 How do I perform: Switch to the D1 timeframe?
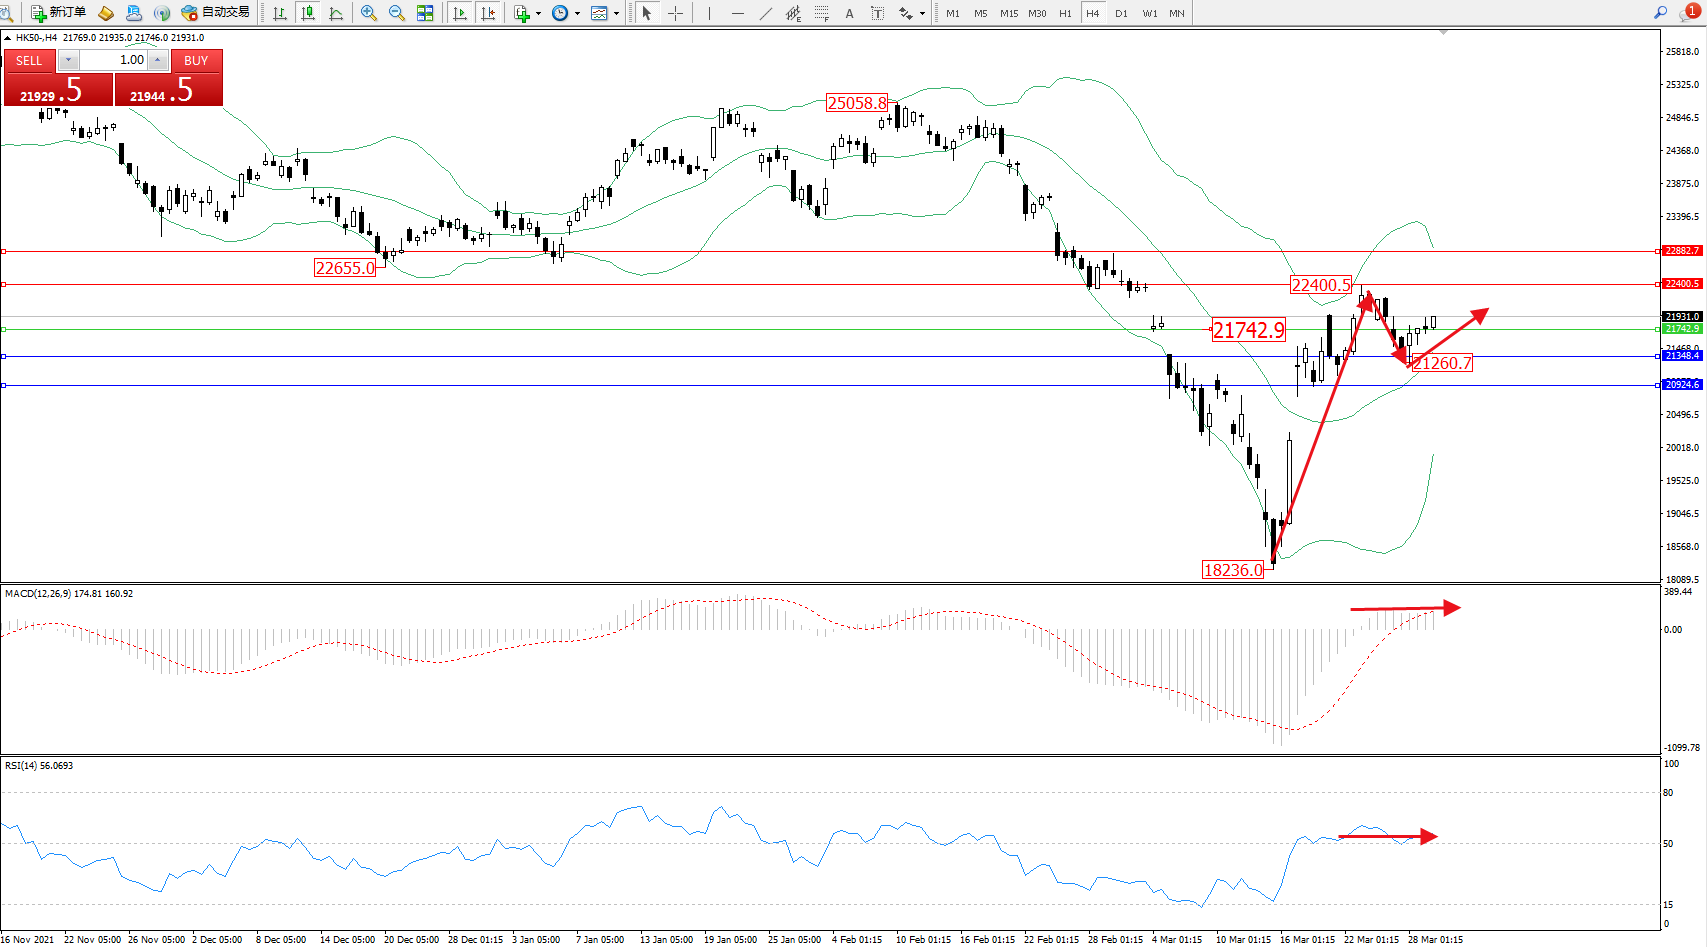[1121, 13]
